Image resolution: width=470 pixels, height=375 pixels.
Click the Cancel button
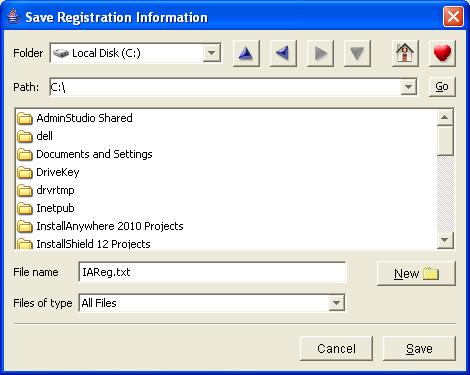[x=336, y=349]
